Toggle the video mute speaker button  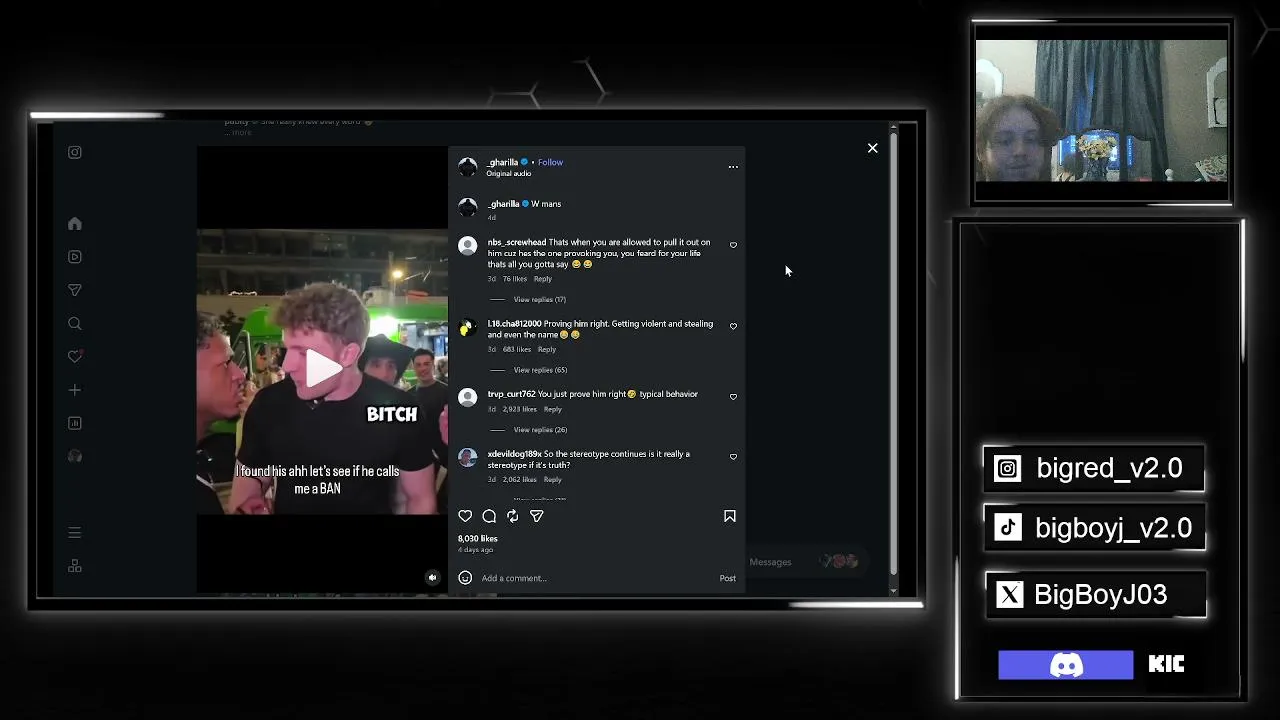[x=432, y=578]
